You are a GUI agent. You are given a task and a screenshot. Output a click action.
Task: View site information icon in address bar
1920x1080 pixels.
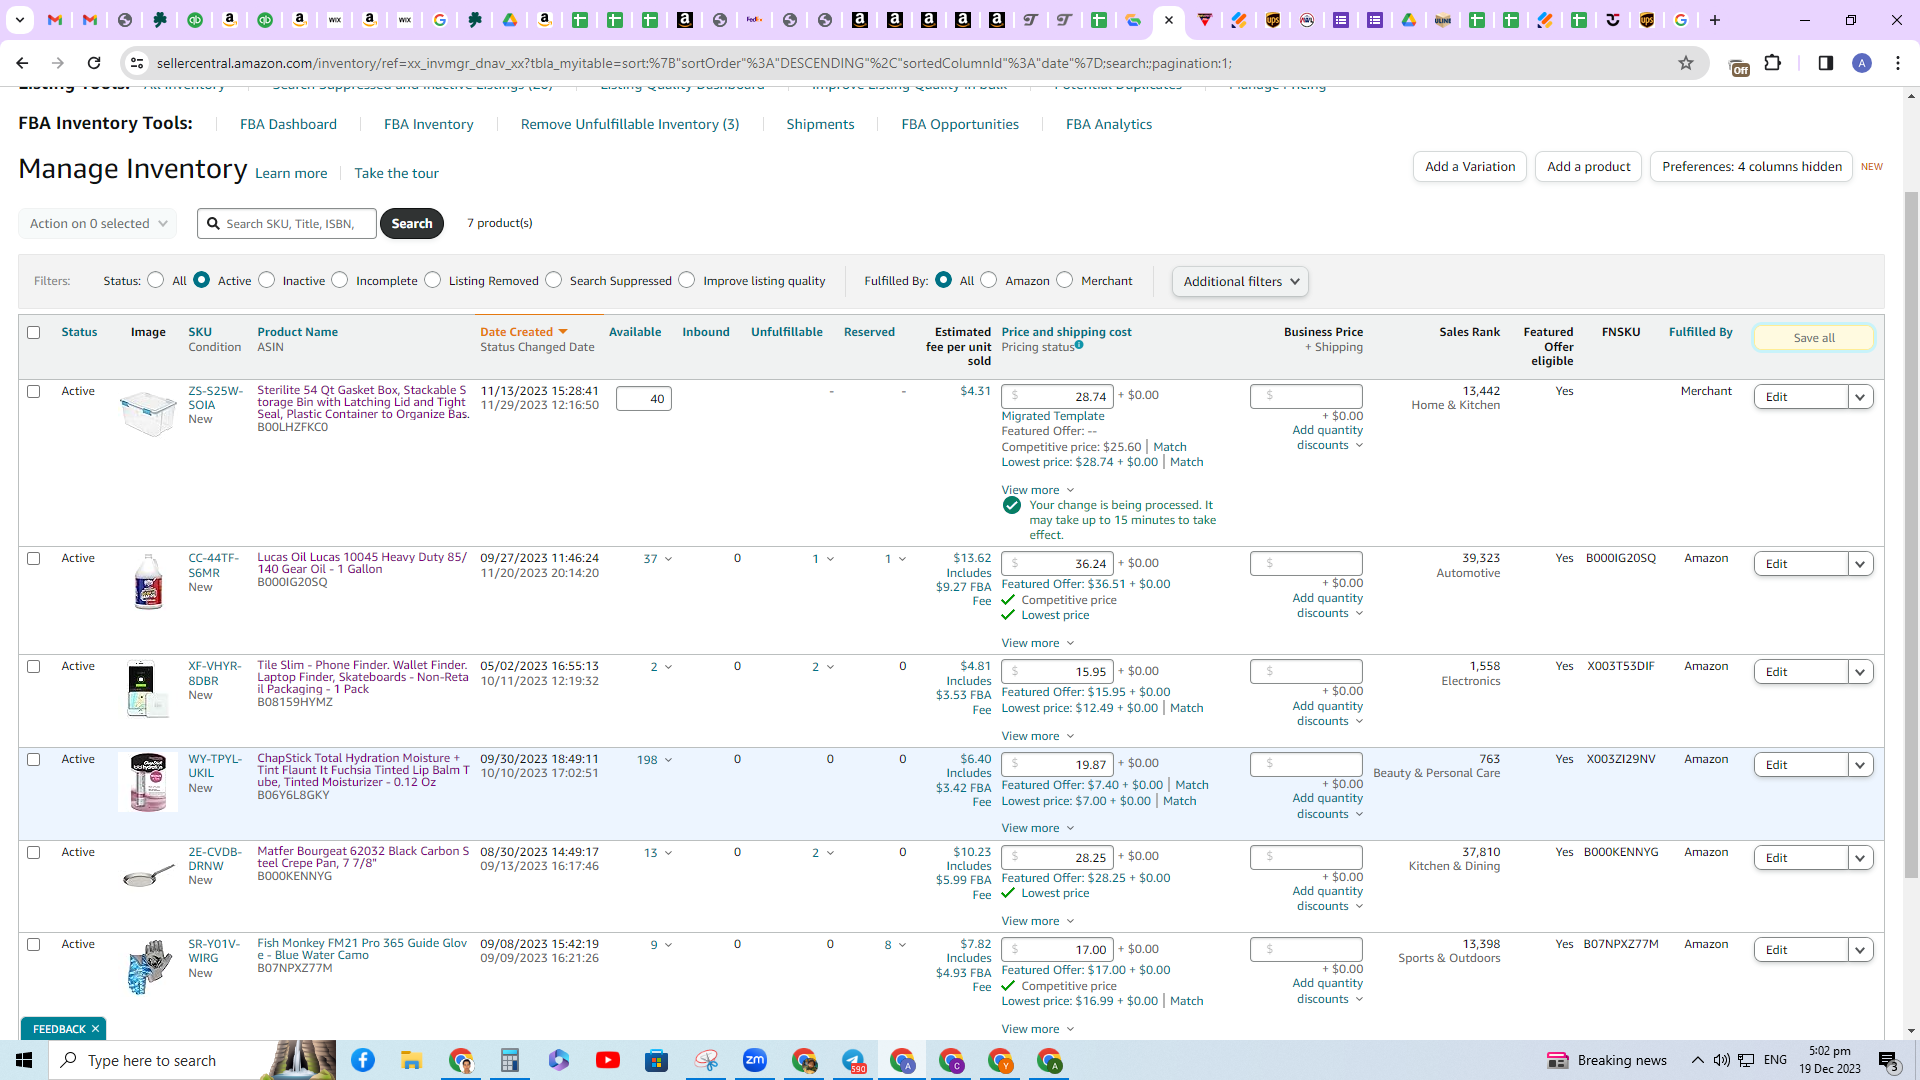(x=137, y=63)
